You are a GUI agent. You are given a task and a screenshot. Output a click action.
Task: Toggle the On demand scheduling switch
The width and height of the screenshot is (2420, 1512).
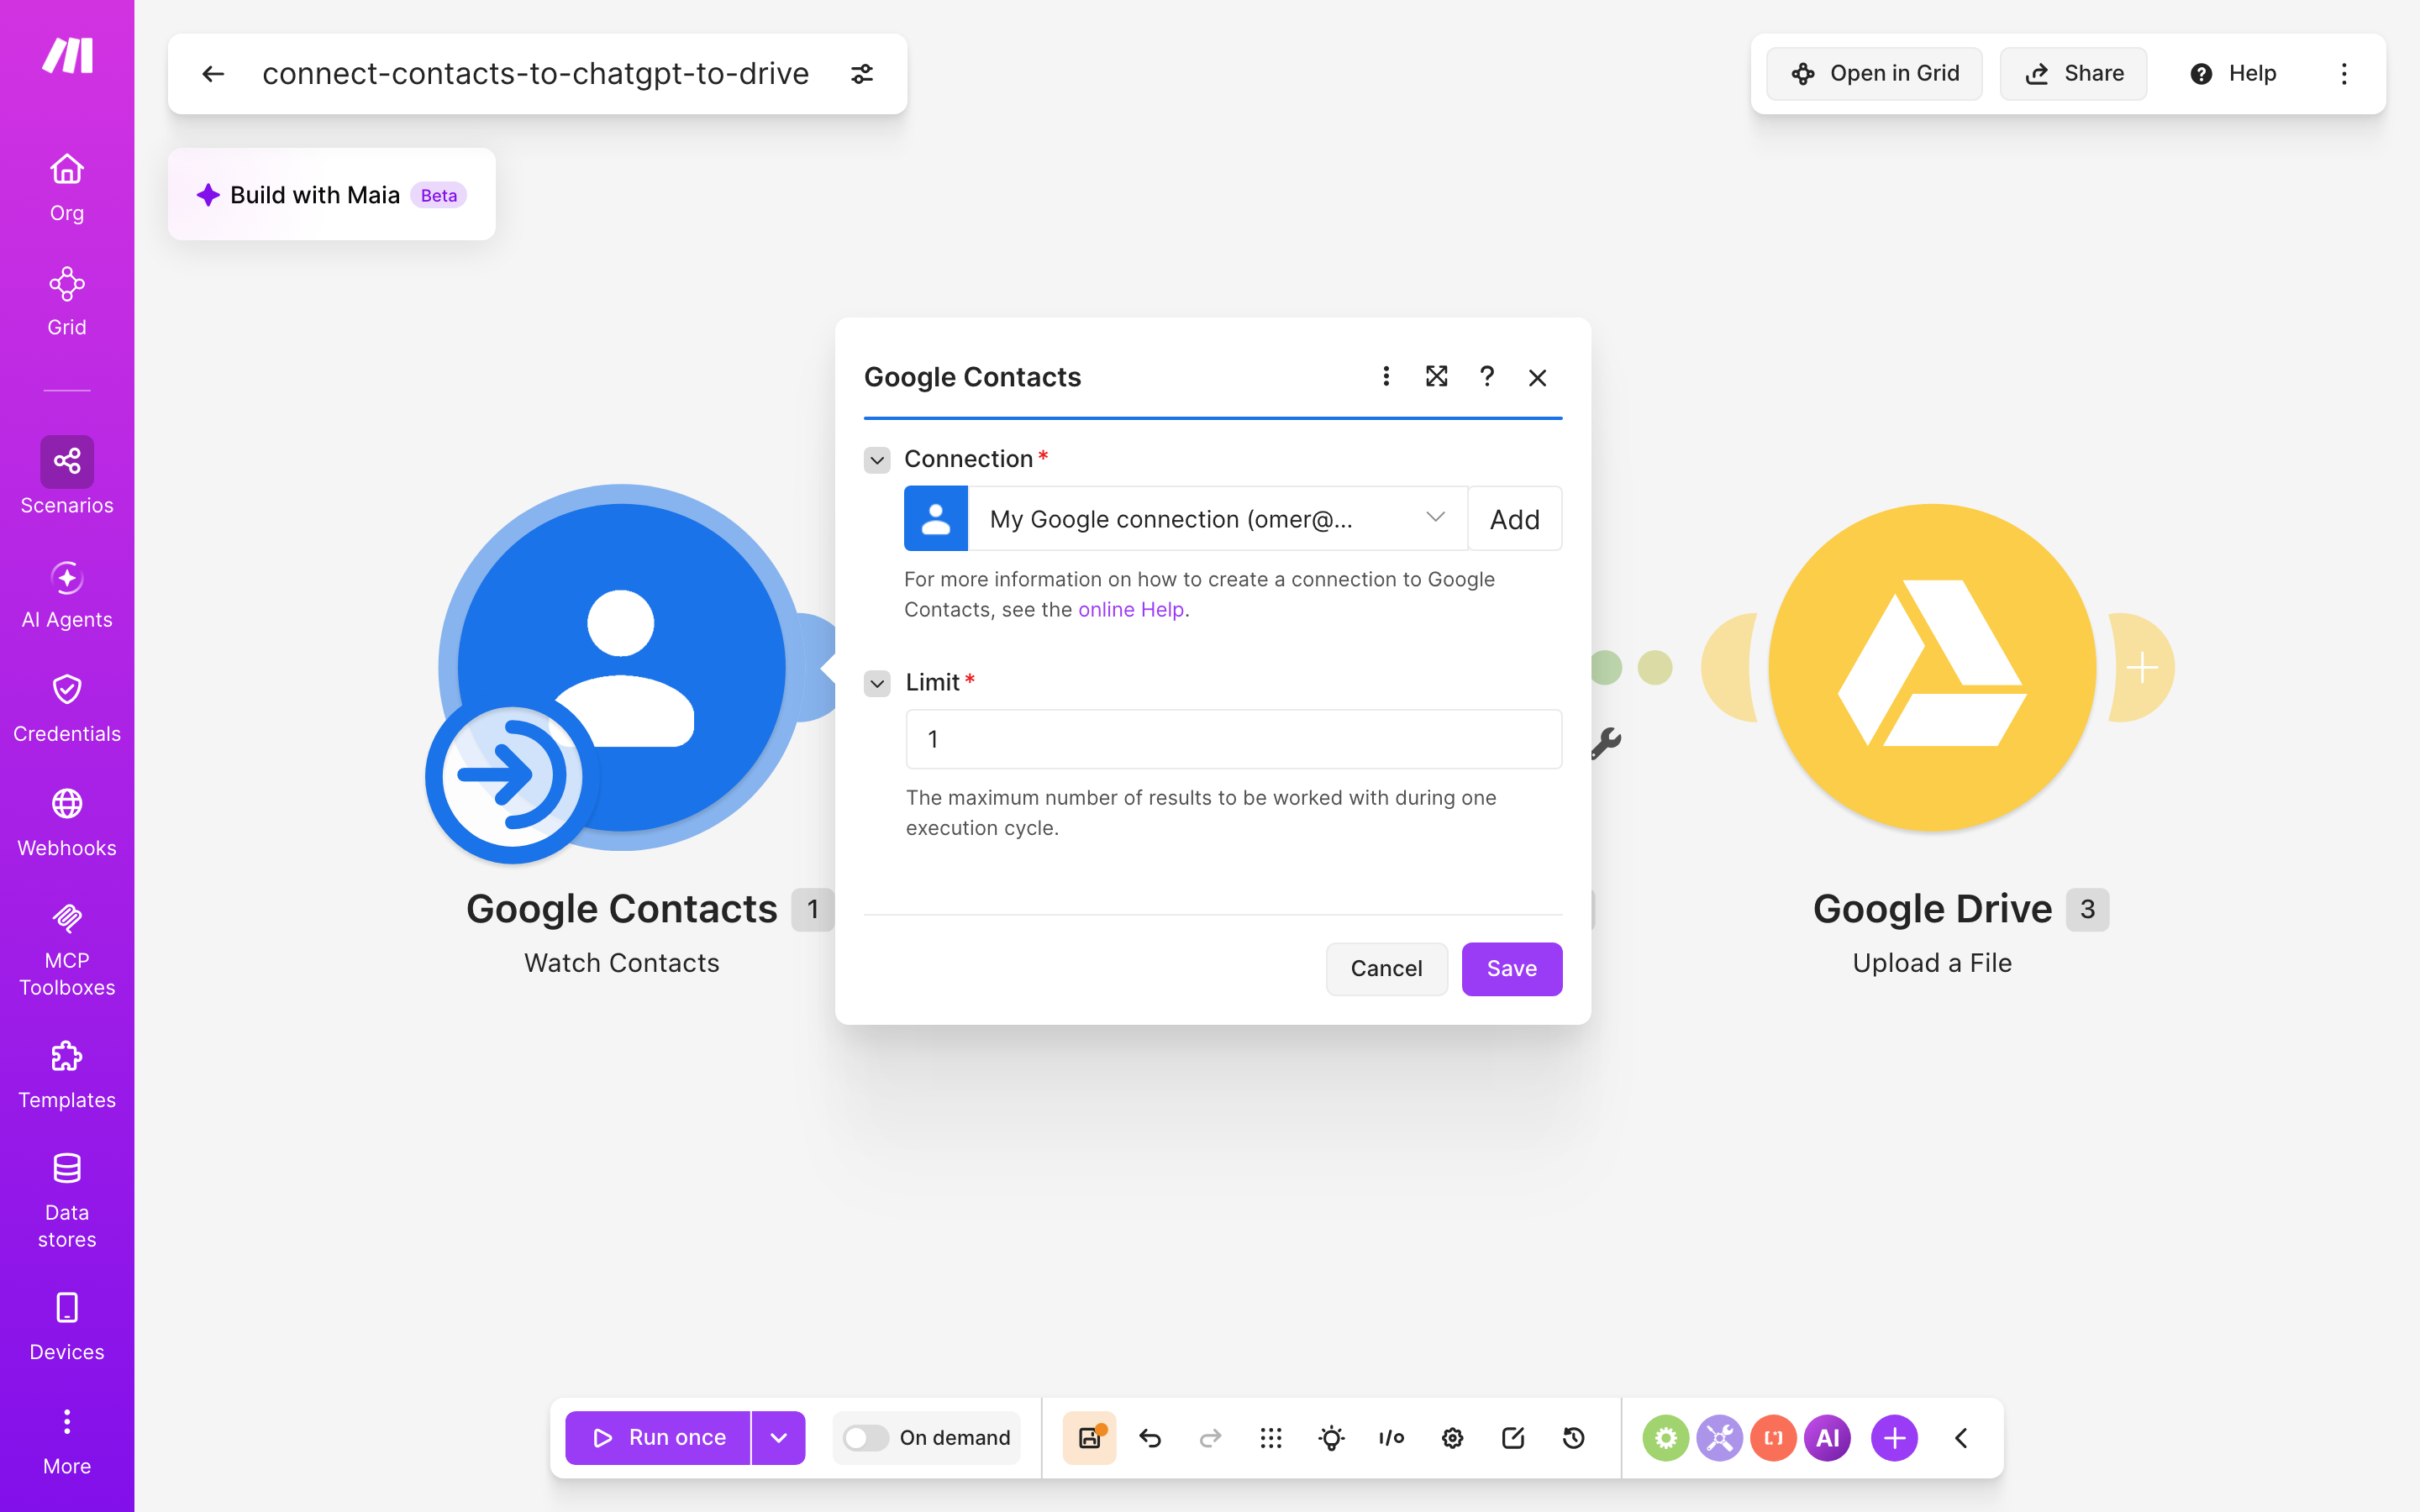(865, 1437)
